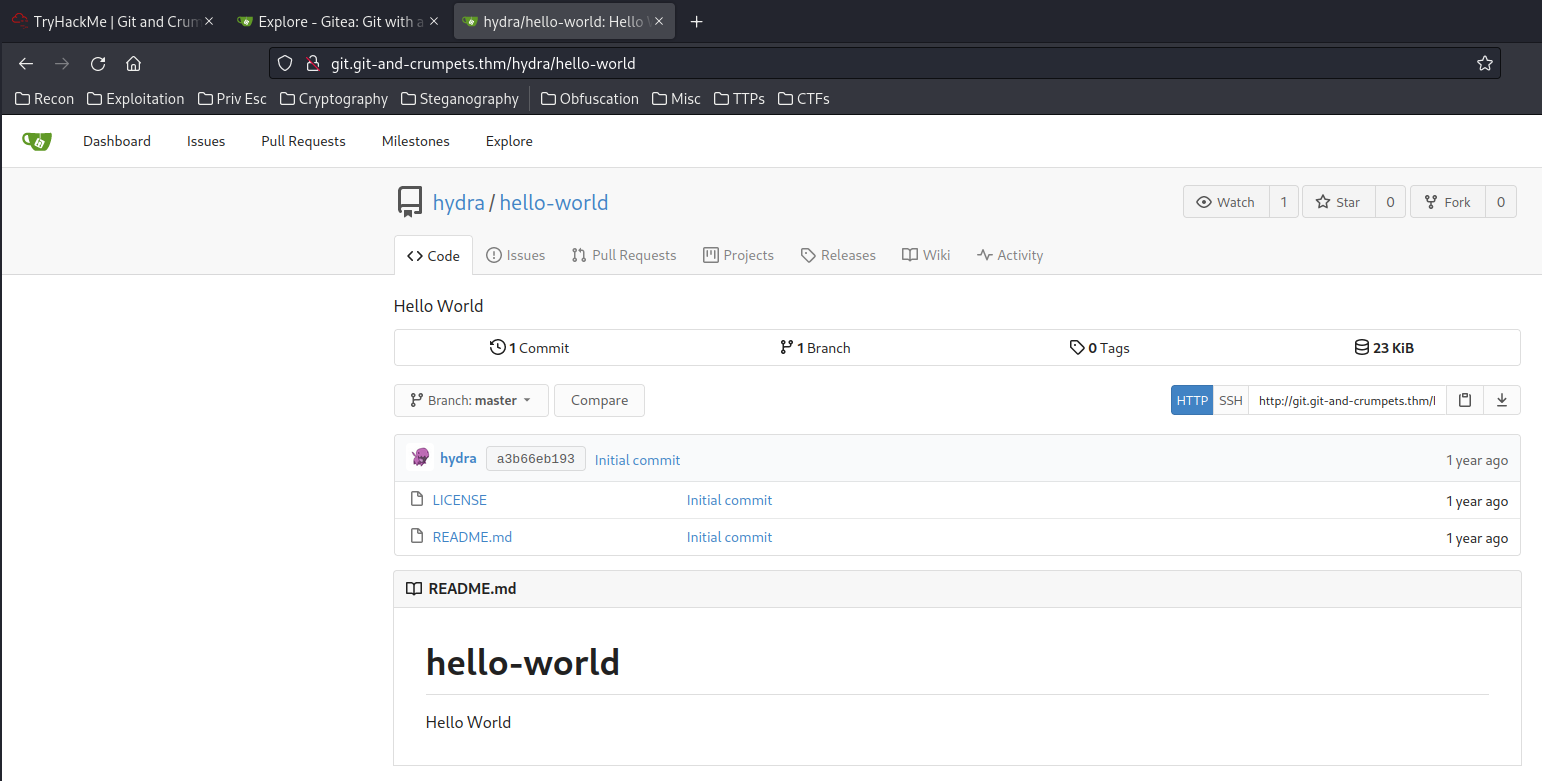Image resolution: width=1542 pixels, height=781 pixels.
Task: Click the Compare button
Action: [x=599, y=400]
